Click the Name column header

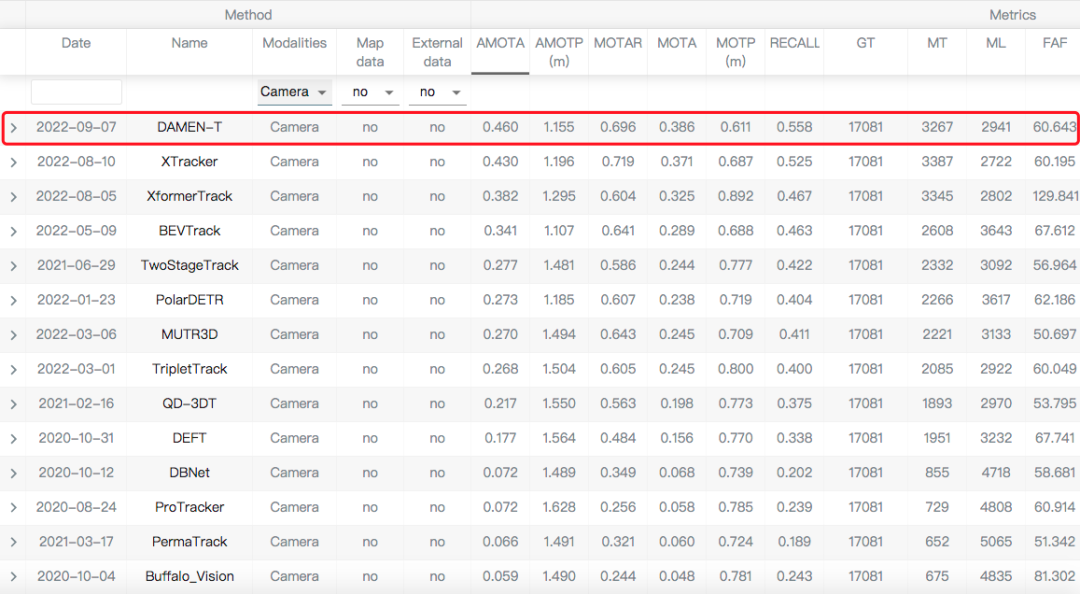click(x=189, y=44)
